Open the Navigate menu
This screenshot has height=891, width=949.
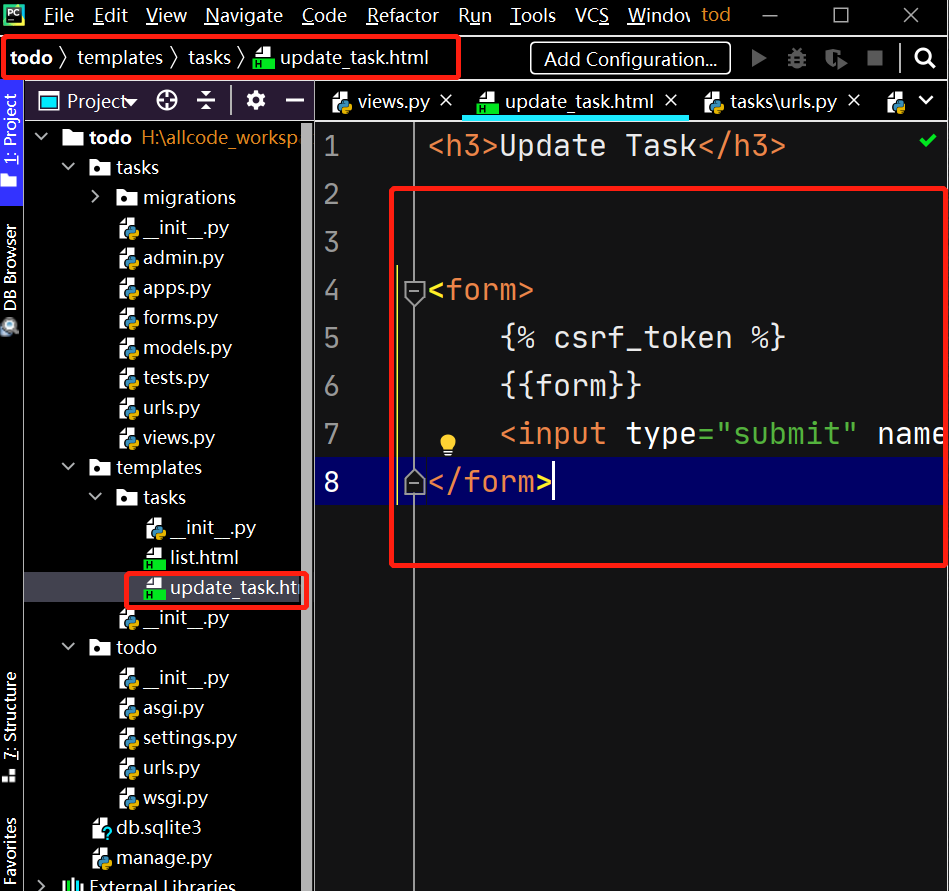tap(244, 15)
